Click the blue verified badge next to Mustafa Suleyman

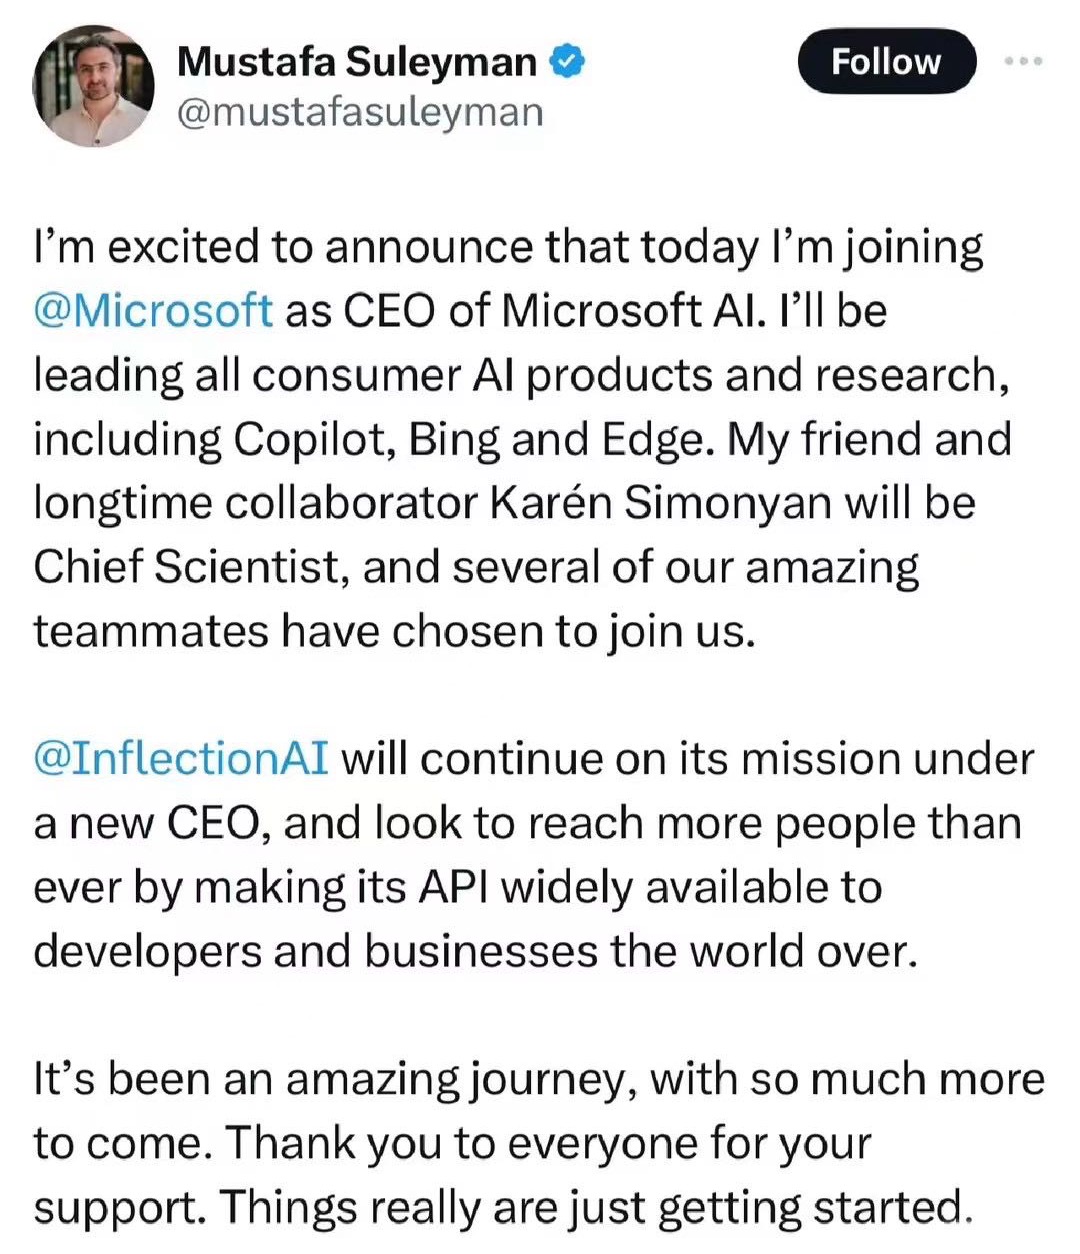pos(566,60)
